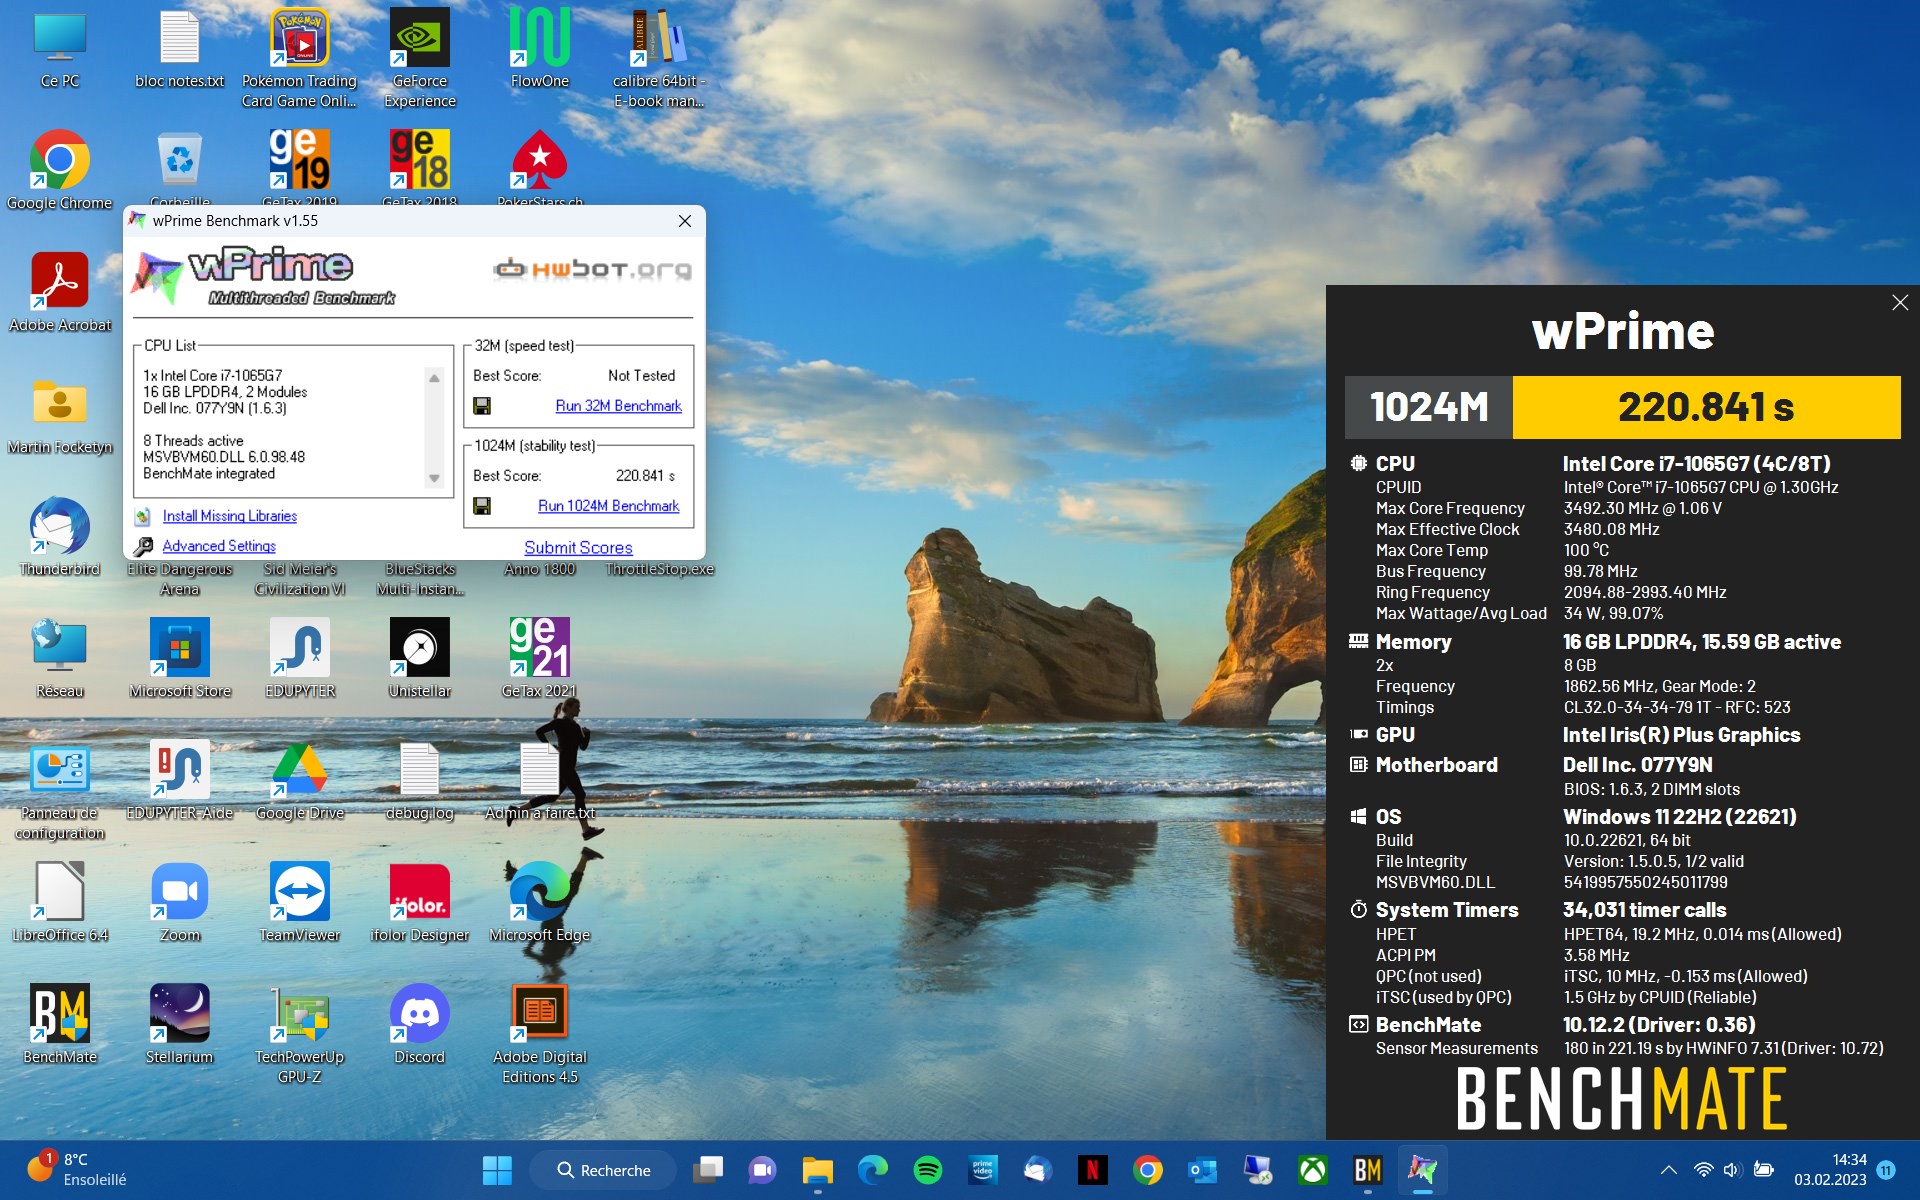Select Google Drive desktop icon
Screen dimensions: 1920x1200
[x=300, y=780]
